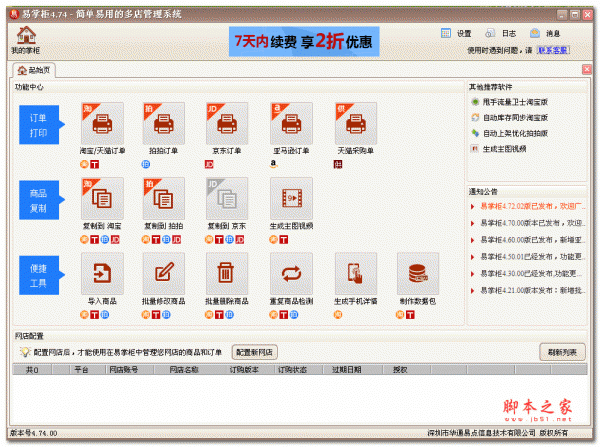This screenshot has width=600, height=447.
Task: Open 复制到淘宝 copy icon
Action: coord(102,198)
